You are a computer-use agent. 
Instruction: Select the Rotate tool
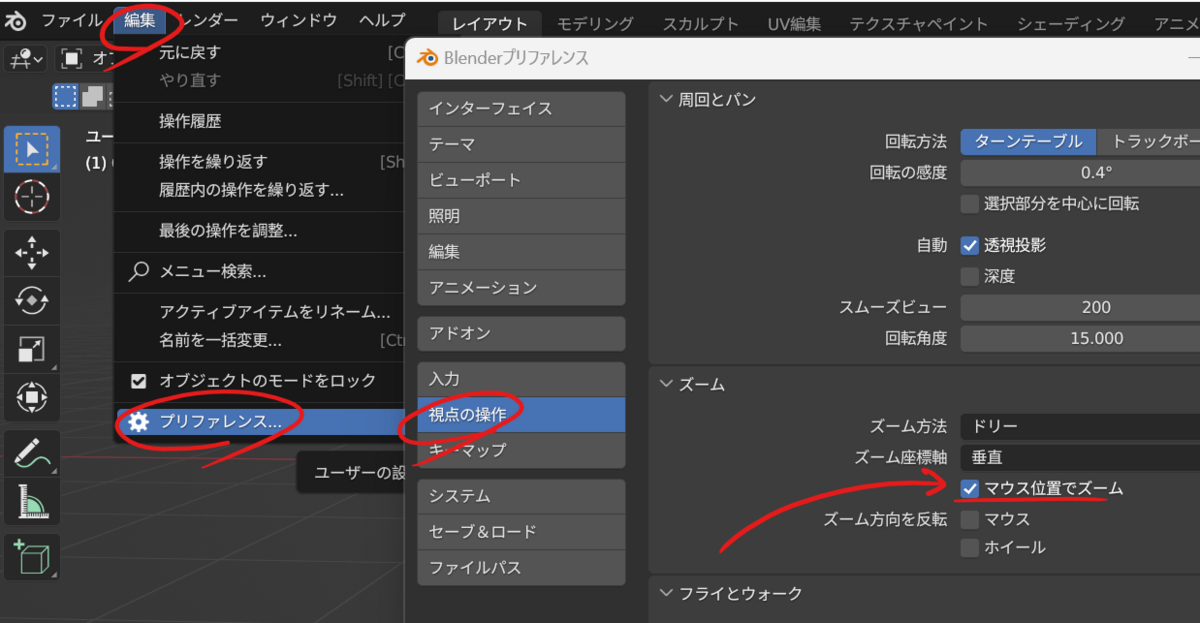tap(32, 300)
